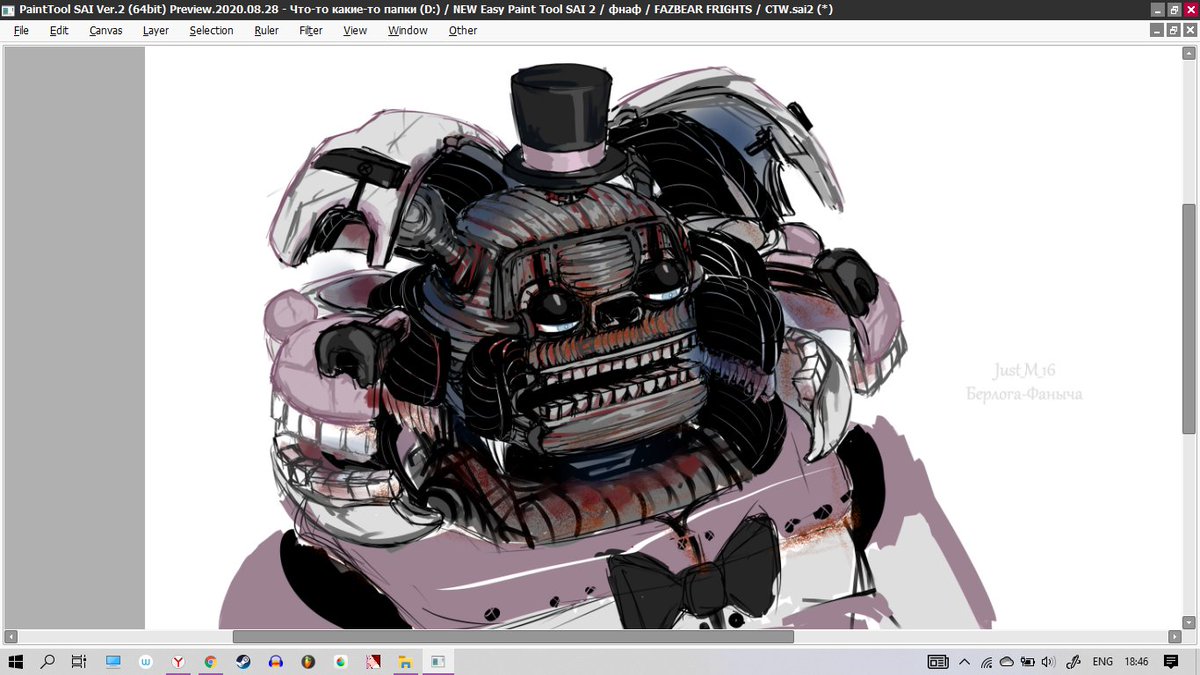Minimize the CTW.sai2 document window
This screenshot has width=1200, height=675.
(1157, 30)
